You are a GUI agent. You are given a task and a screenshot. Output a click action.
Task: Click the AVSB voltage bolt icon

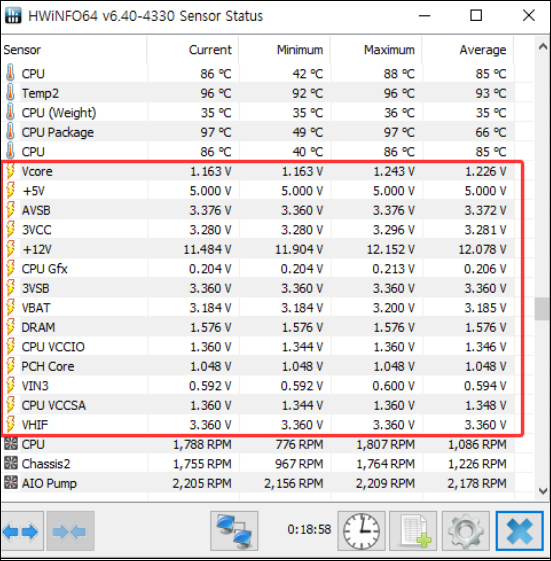pyautogui.click(x=11, y=210)
